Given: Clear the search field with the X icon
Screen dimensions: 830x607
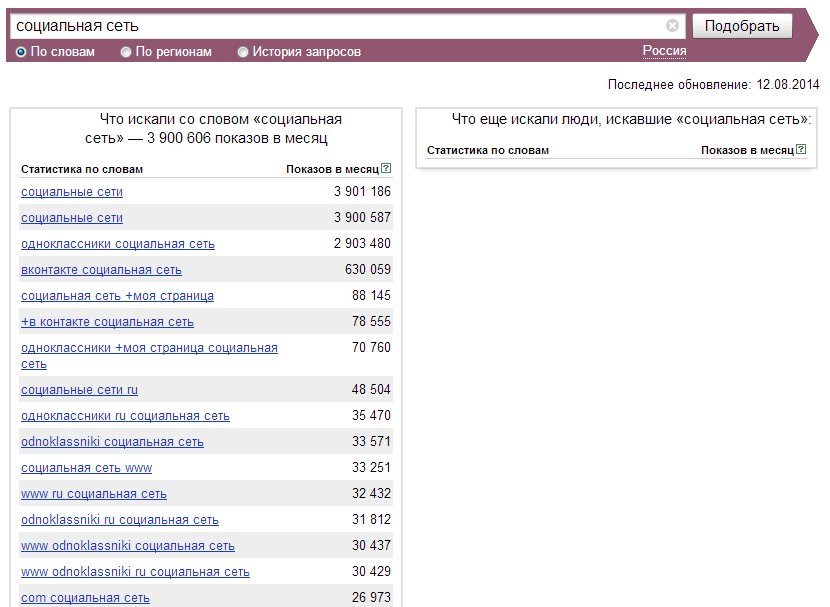Looking at the screenshot, I should [672, 25].
